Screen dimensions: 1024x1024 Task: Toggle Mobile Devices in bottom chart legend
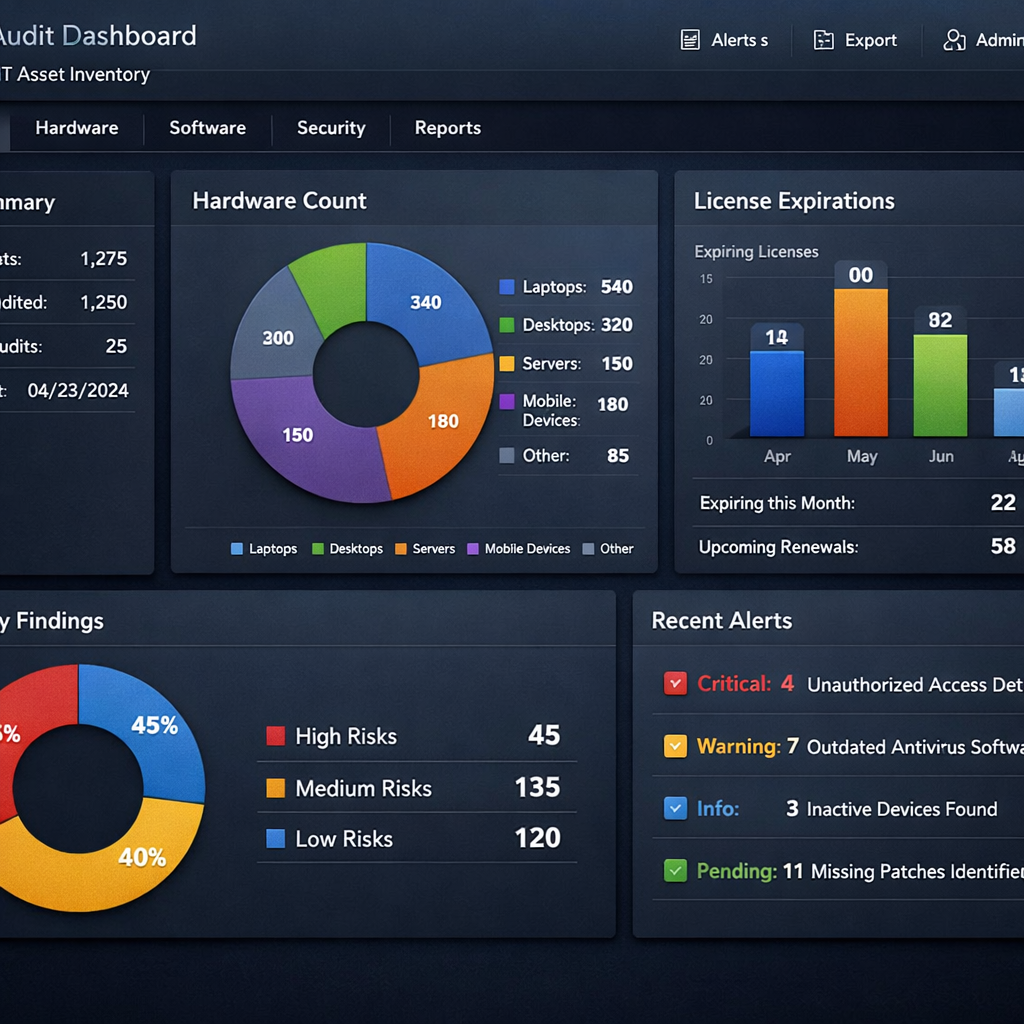point(519,549)
